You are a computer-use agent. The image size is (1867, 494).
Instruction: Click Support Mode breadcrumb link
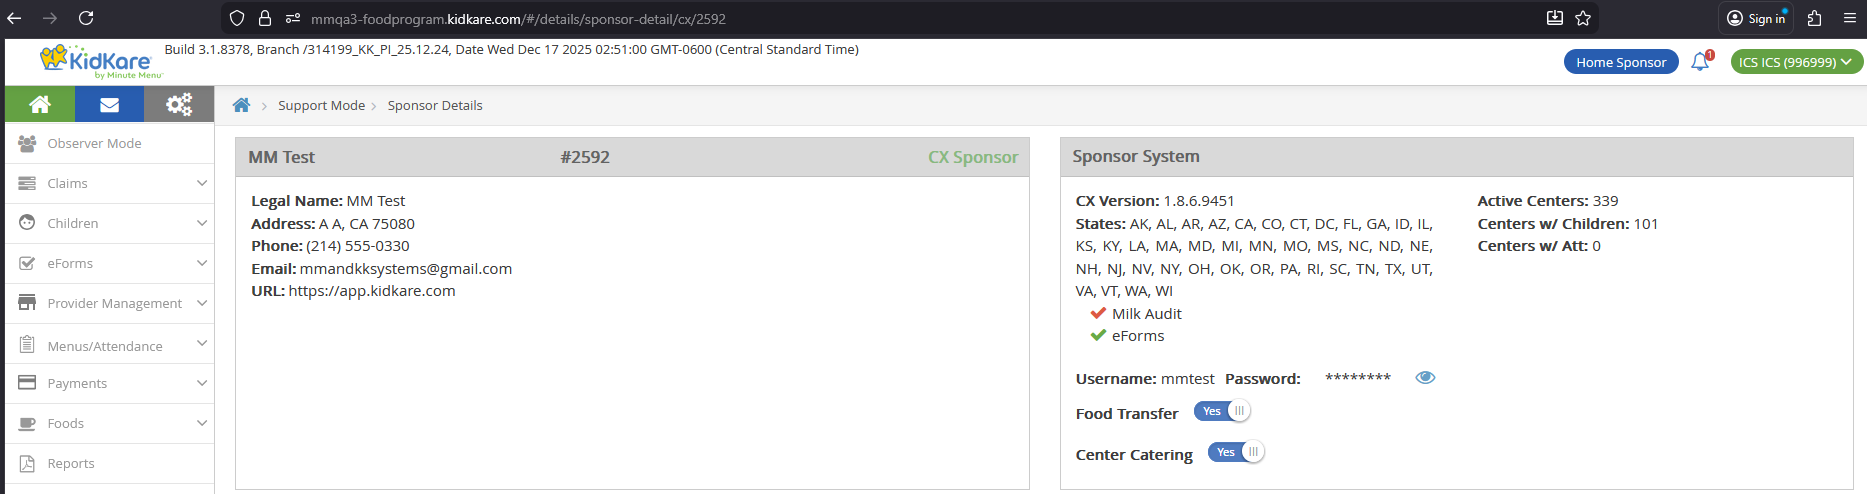tap(321, 105)
